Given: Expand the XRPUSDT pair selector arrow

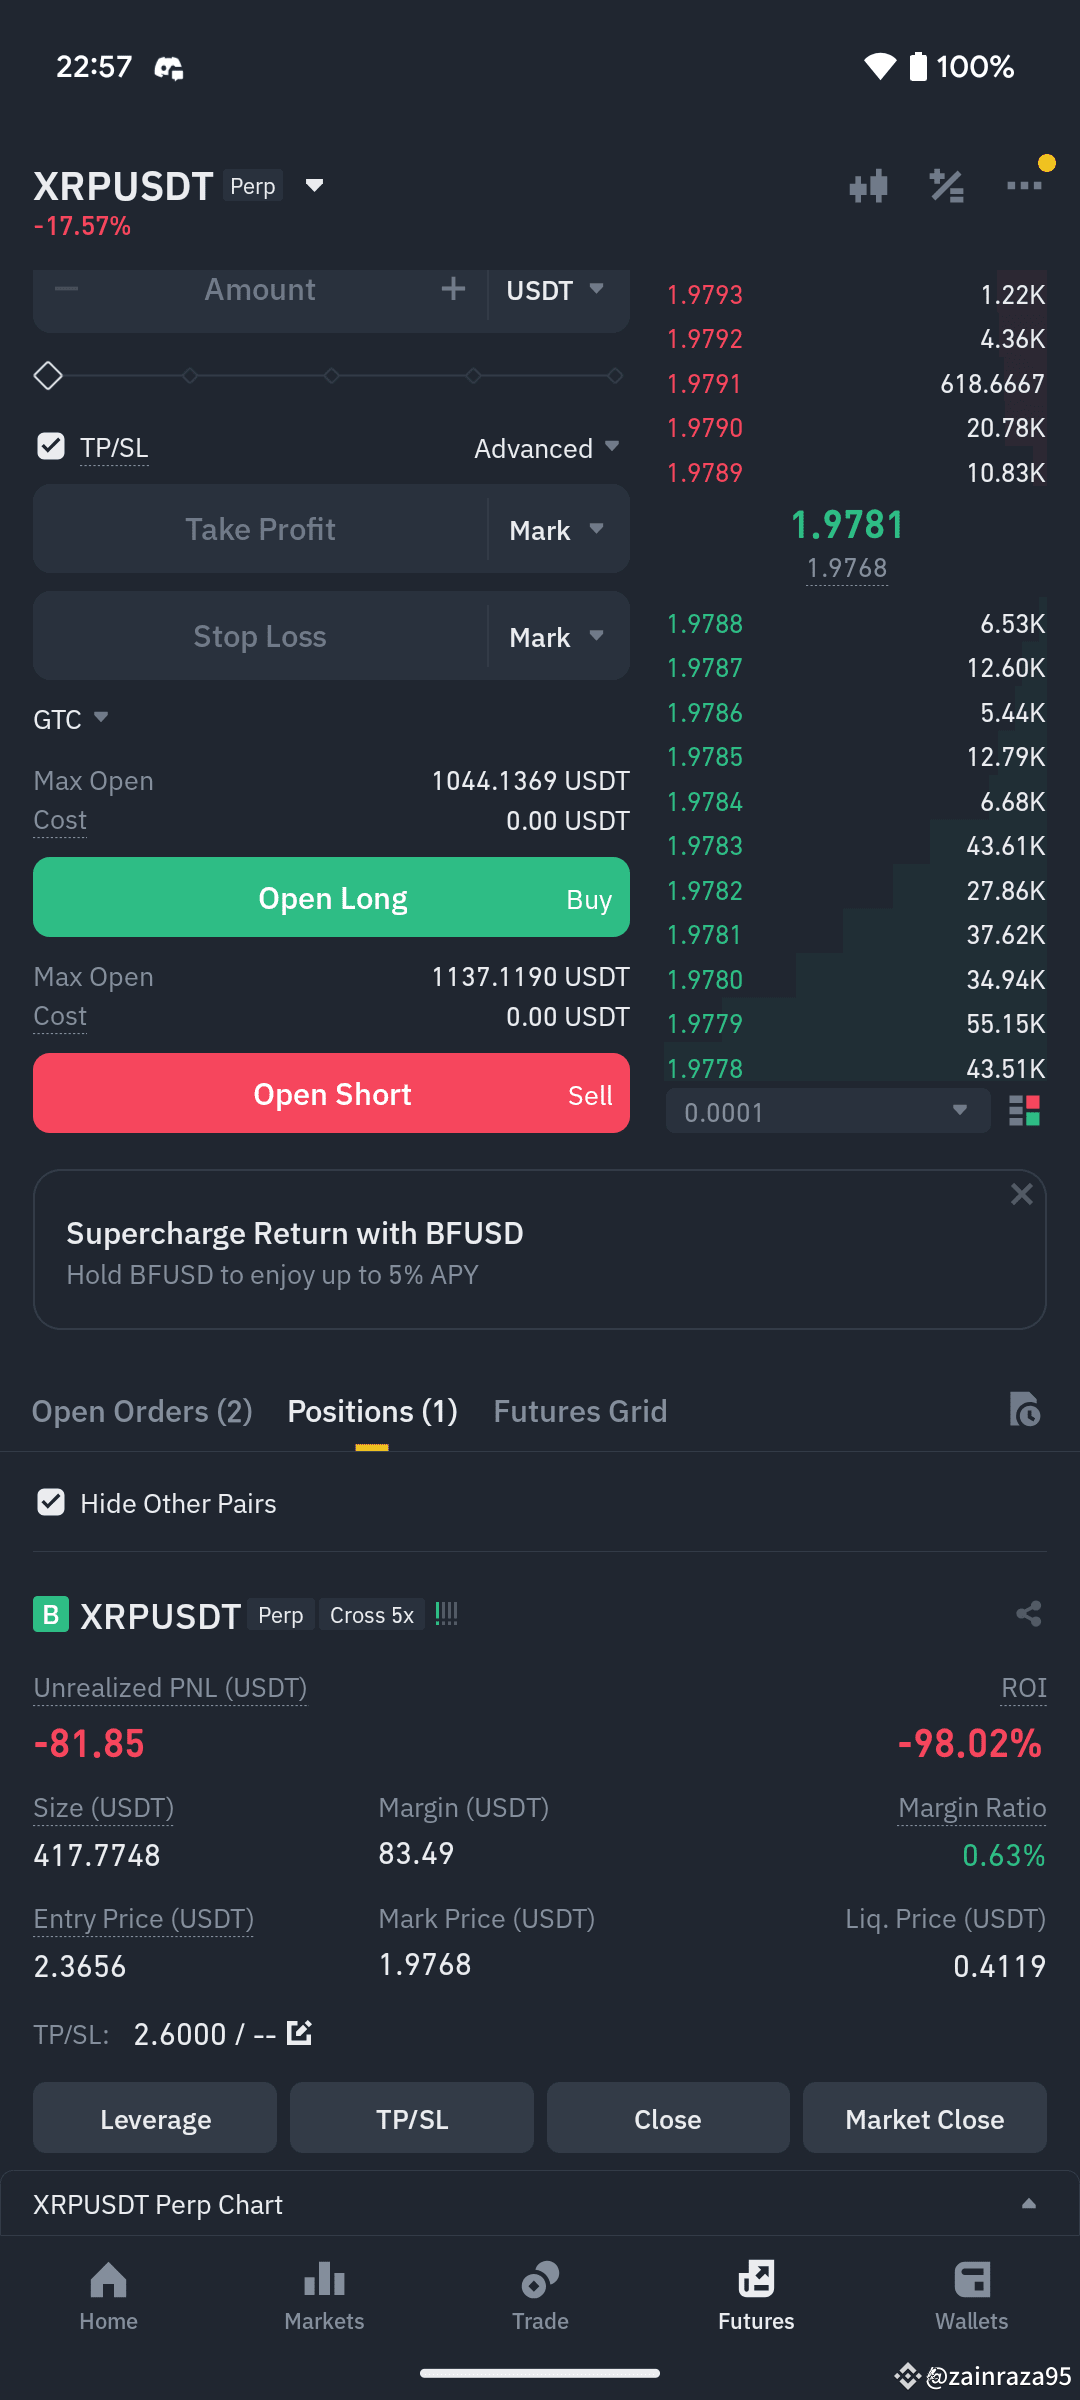Looking at the screenshot, I should pyautogui.click(x=314, y=186).
